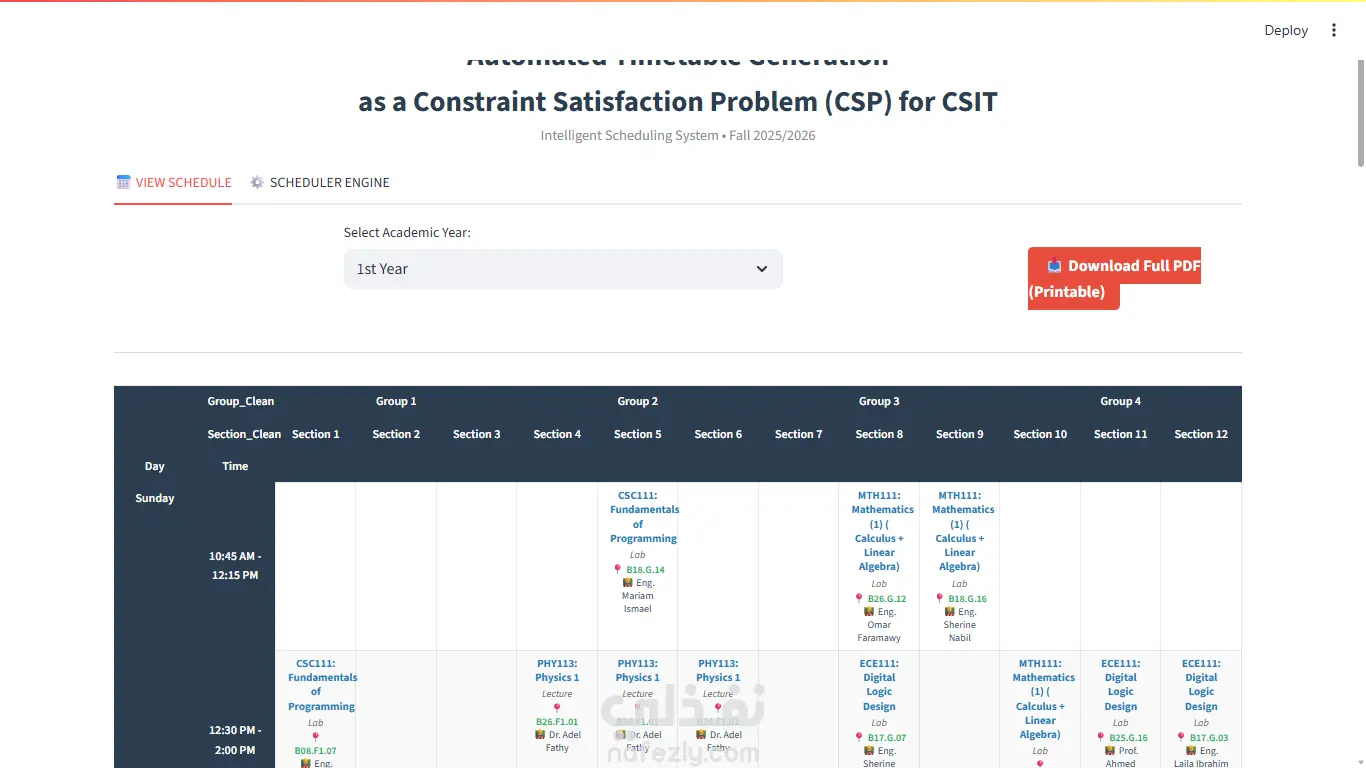This screenshot has height=768, width=1366.
Task: Switch to the SCHEDULER ENGINE tab
Action: (x=320, y=182)
